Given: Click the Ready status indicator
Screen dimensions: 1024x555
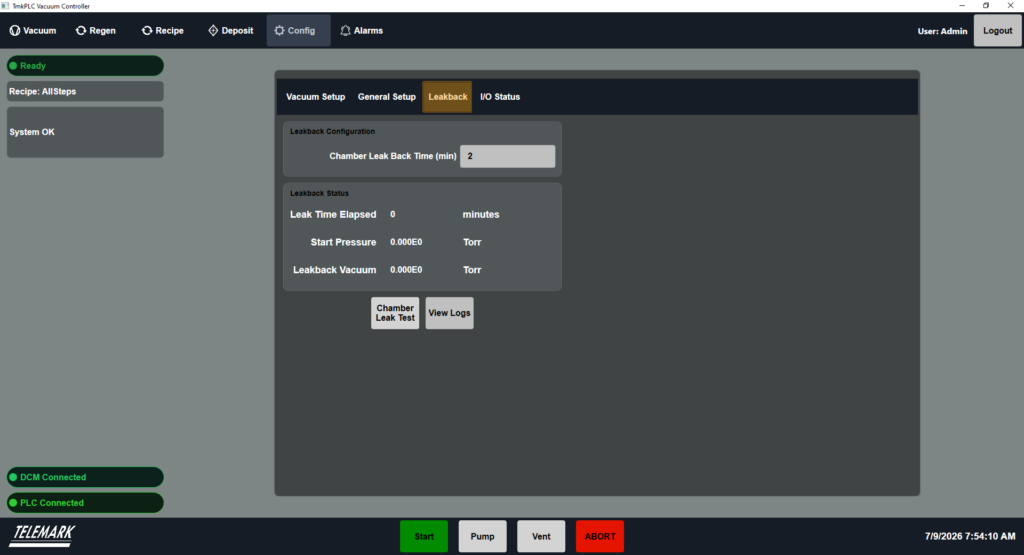Looking at the screenshot, I should click(x=85, y=66).
